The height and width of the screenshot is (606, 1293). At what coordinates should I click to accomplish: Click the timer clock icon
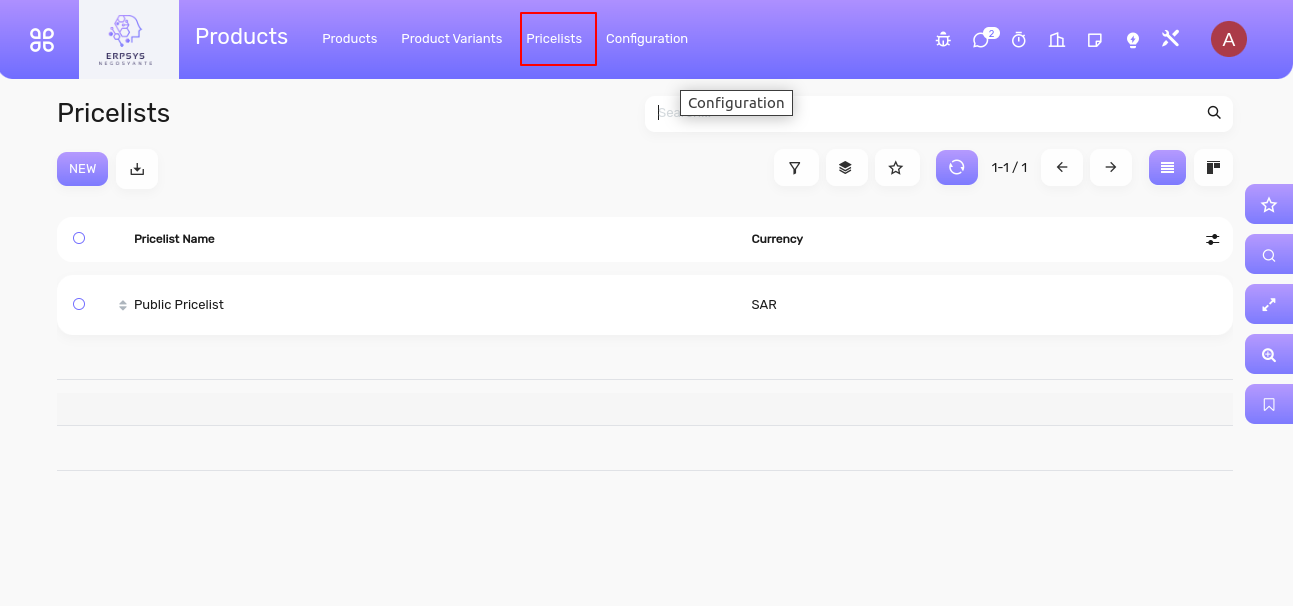(1019, 40)
